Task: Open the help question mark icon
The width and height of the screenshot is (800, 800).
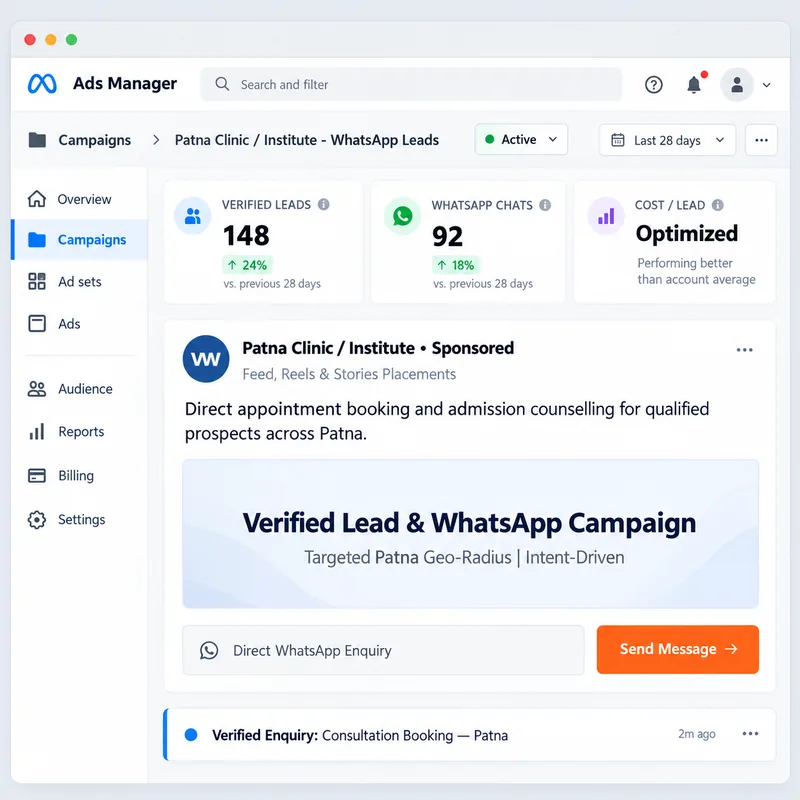Action: click(x=654, y=85)
